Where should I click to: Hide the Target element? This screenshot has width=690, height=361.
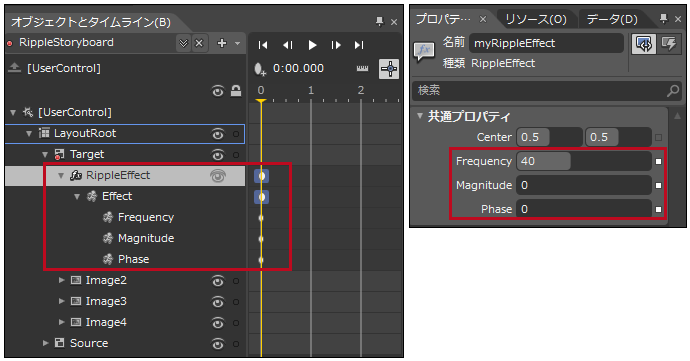click(x=217, y=155)
